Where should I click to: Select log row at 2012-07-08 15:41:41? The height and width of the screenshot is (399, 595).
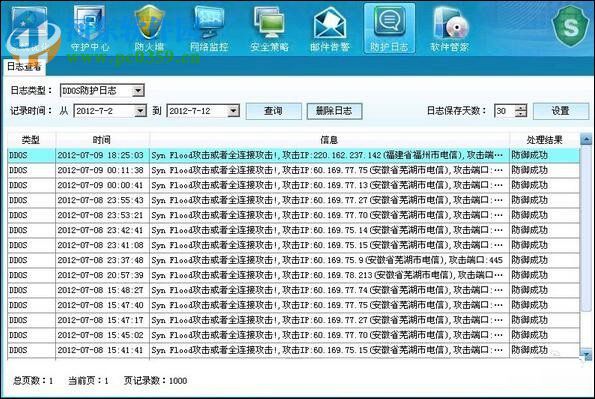tap(293, 350)
